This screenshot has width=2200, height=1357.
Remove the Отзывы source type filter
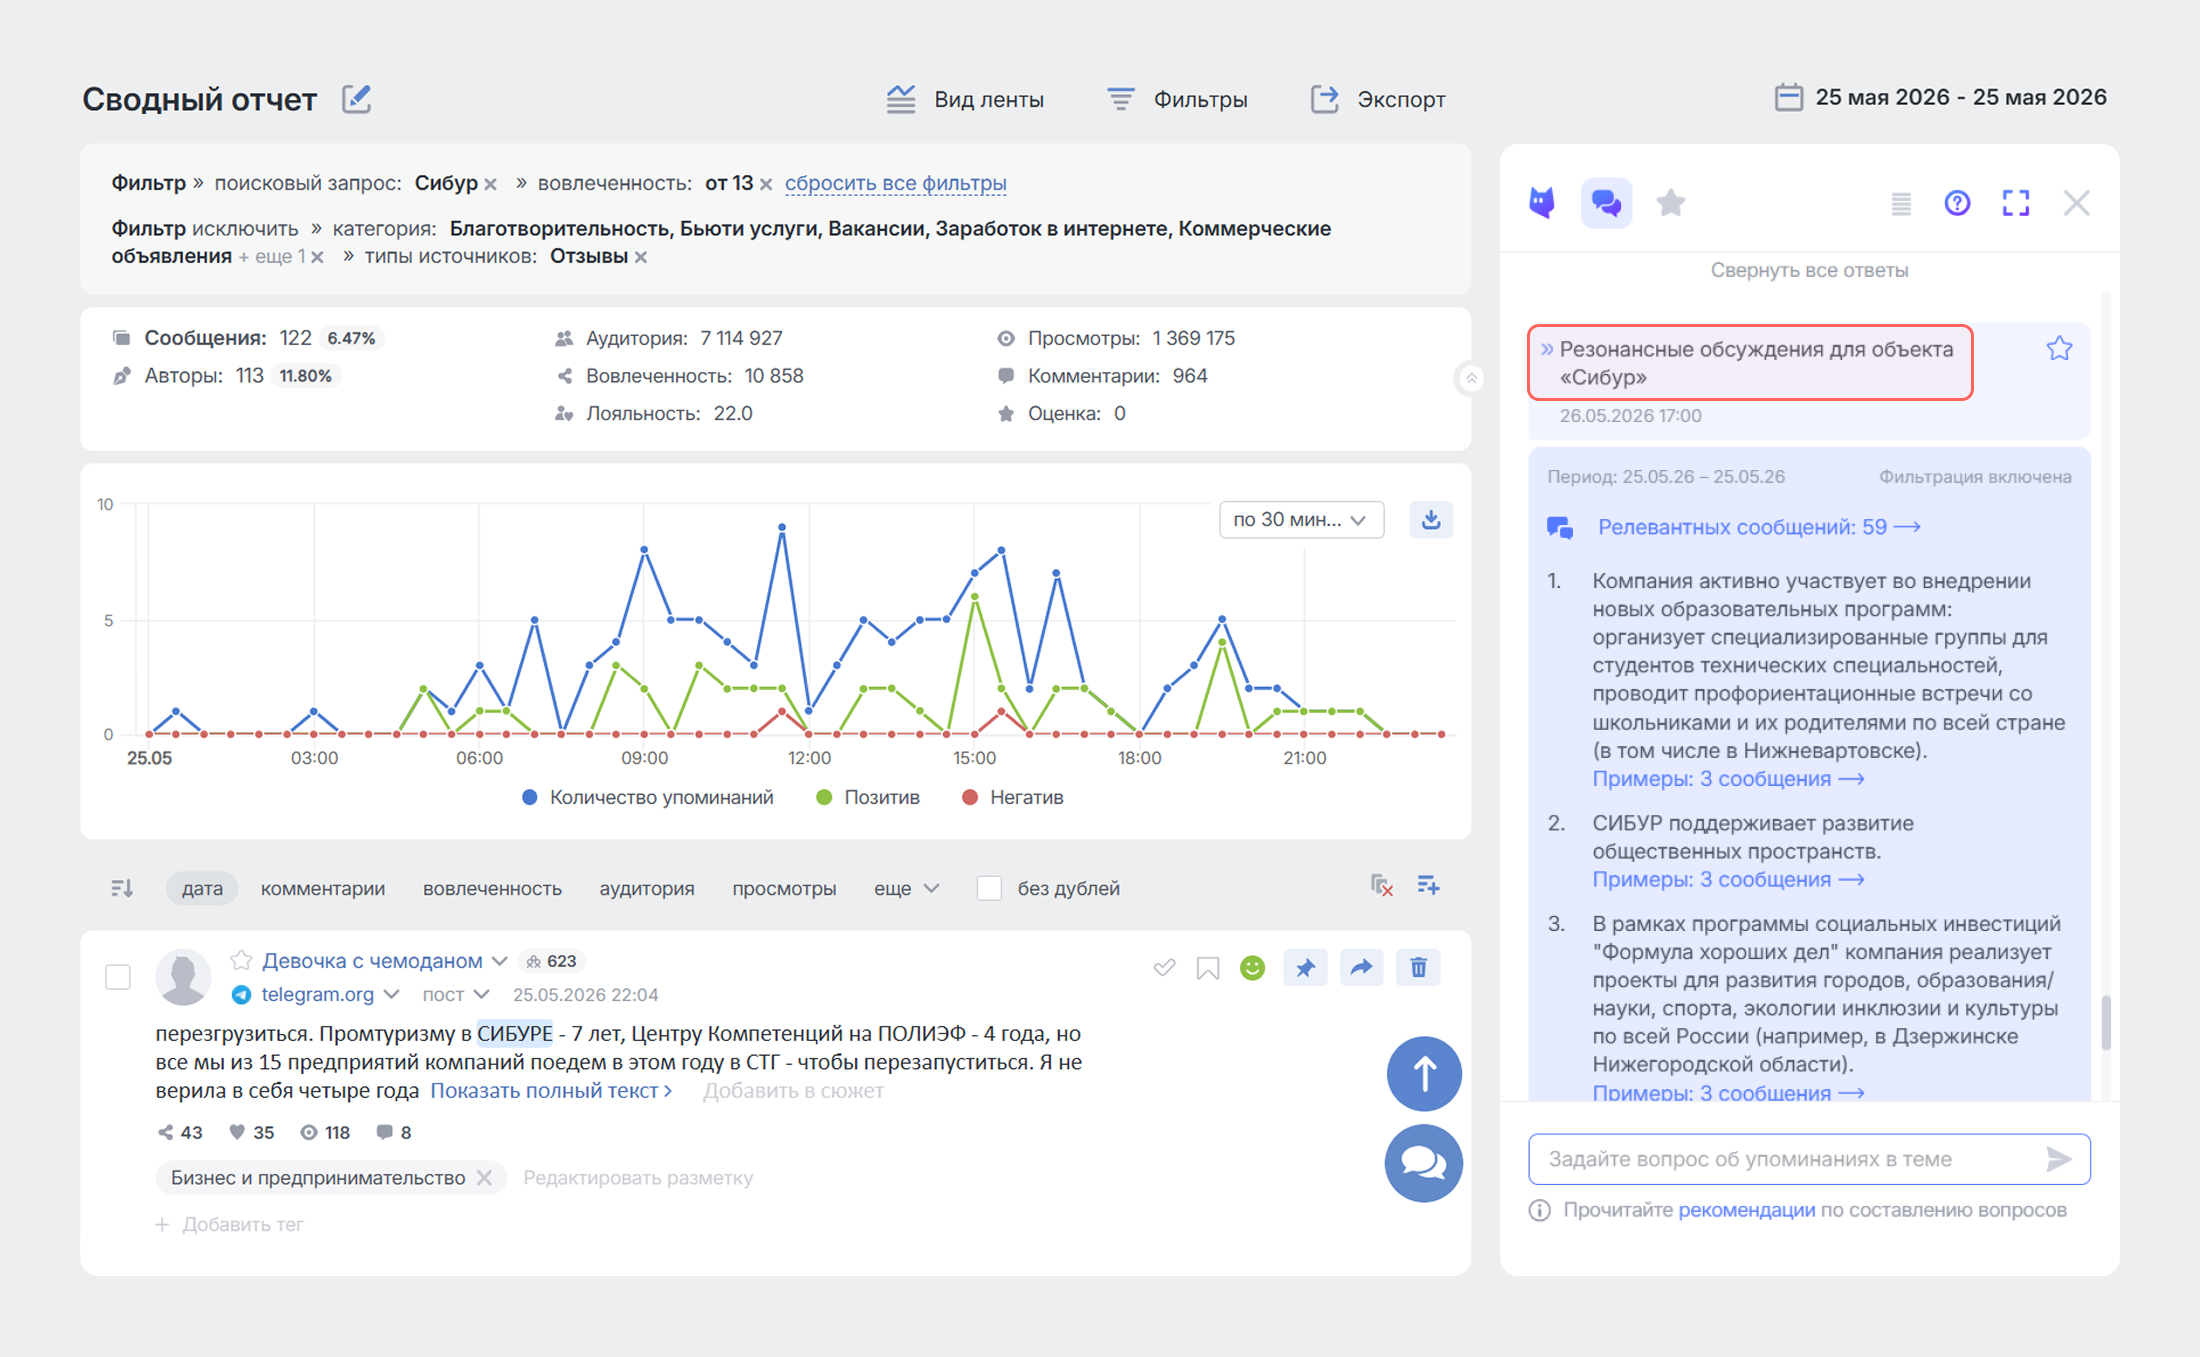(x=641, y=257)
